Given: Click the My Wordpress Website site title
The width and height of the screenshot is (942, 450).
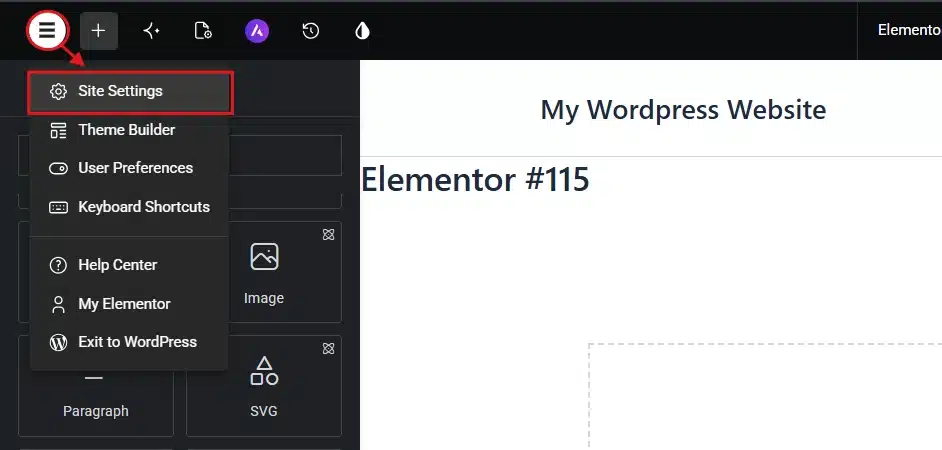Looking at the screenshot, I should (683, 110).
